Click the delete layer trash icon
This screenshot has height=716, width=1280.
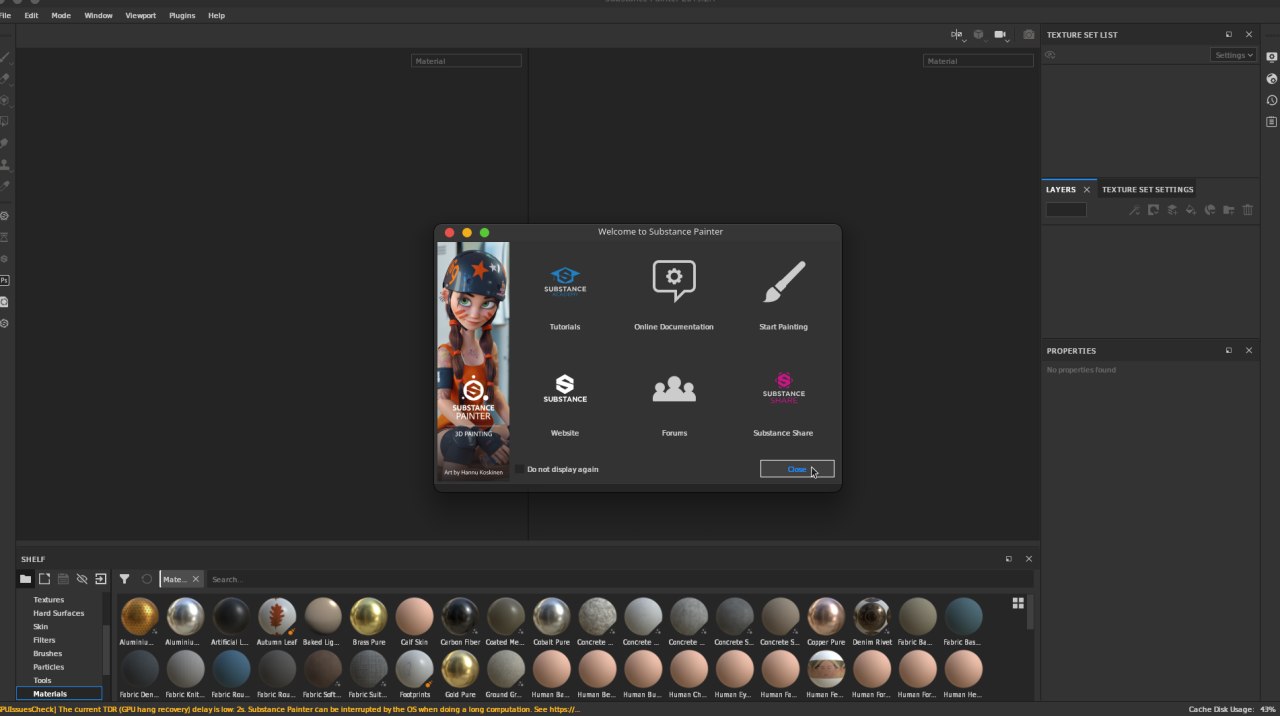click(x=1248, y=210)
